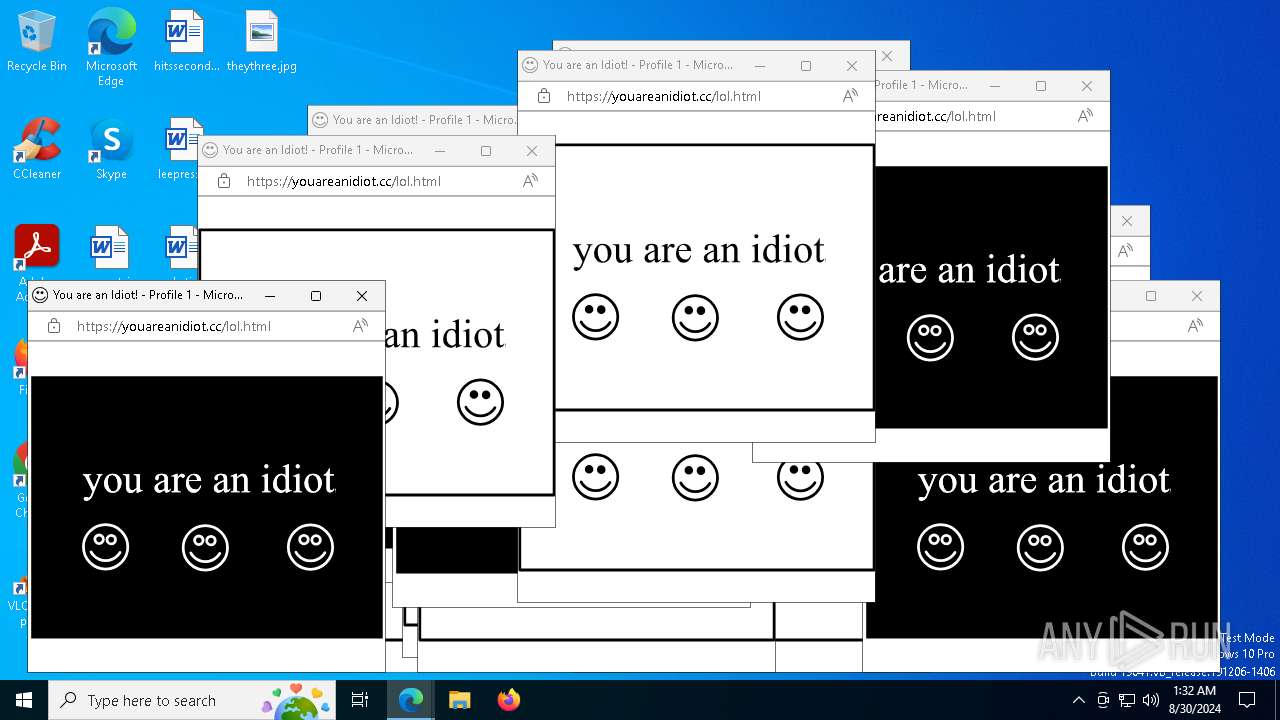The width and height of the screenshot is (1280, 720).
Task: Click Read Aloud icon in the left-middle popup
Action: [530, 181]
